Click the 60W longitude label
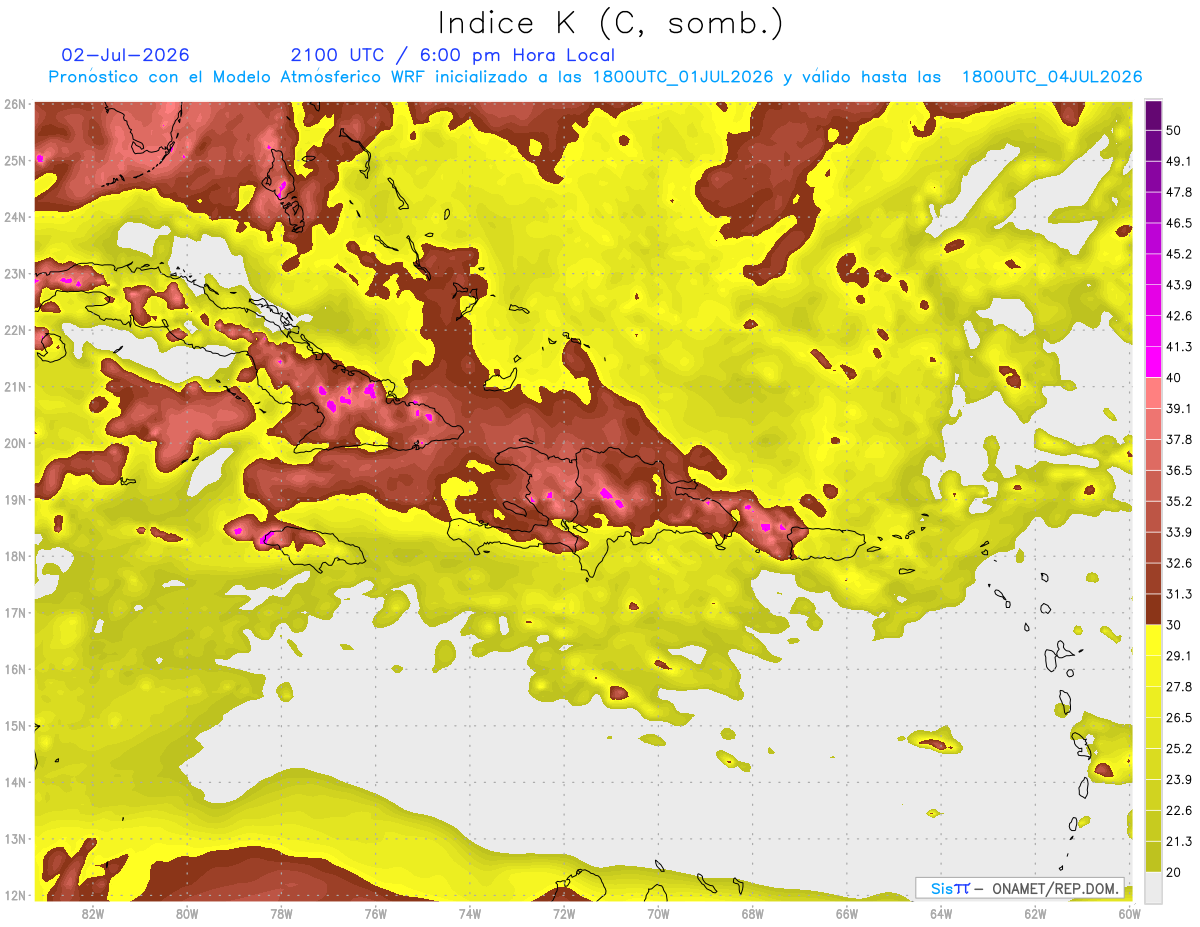The width and height of the screenshot is (1200, 927). coord(1128,914)
